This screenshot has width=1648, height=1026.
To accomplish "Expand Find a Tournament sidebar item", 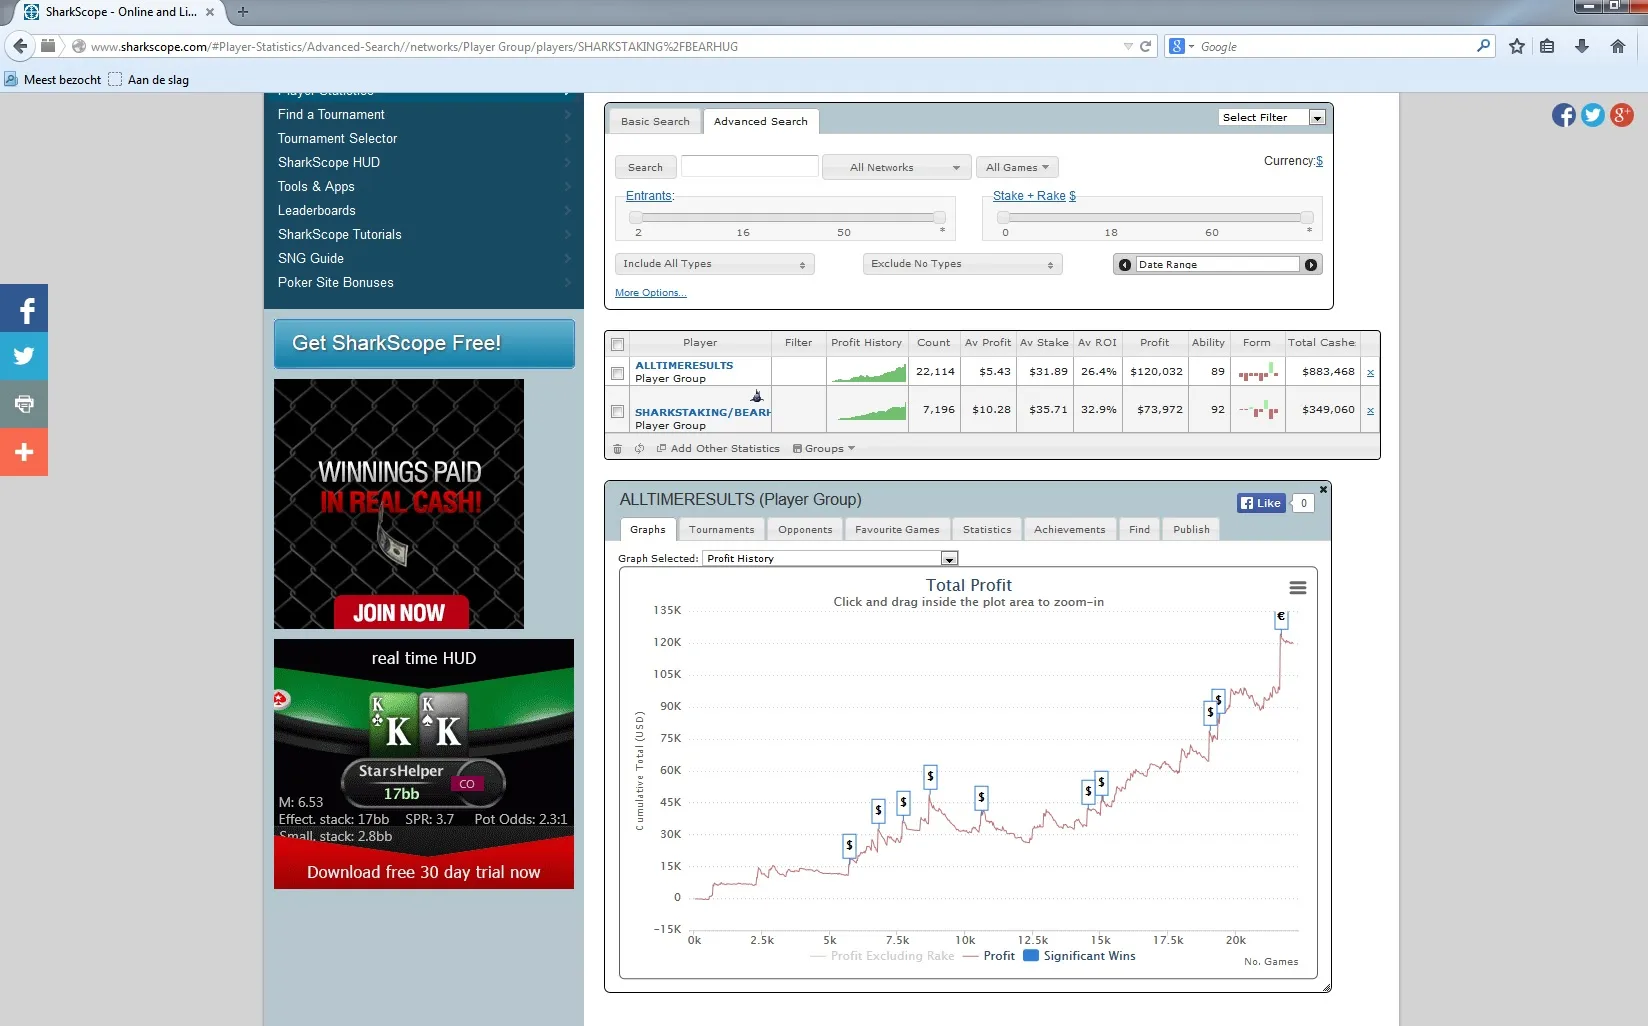I will click(424, 114).
